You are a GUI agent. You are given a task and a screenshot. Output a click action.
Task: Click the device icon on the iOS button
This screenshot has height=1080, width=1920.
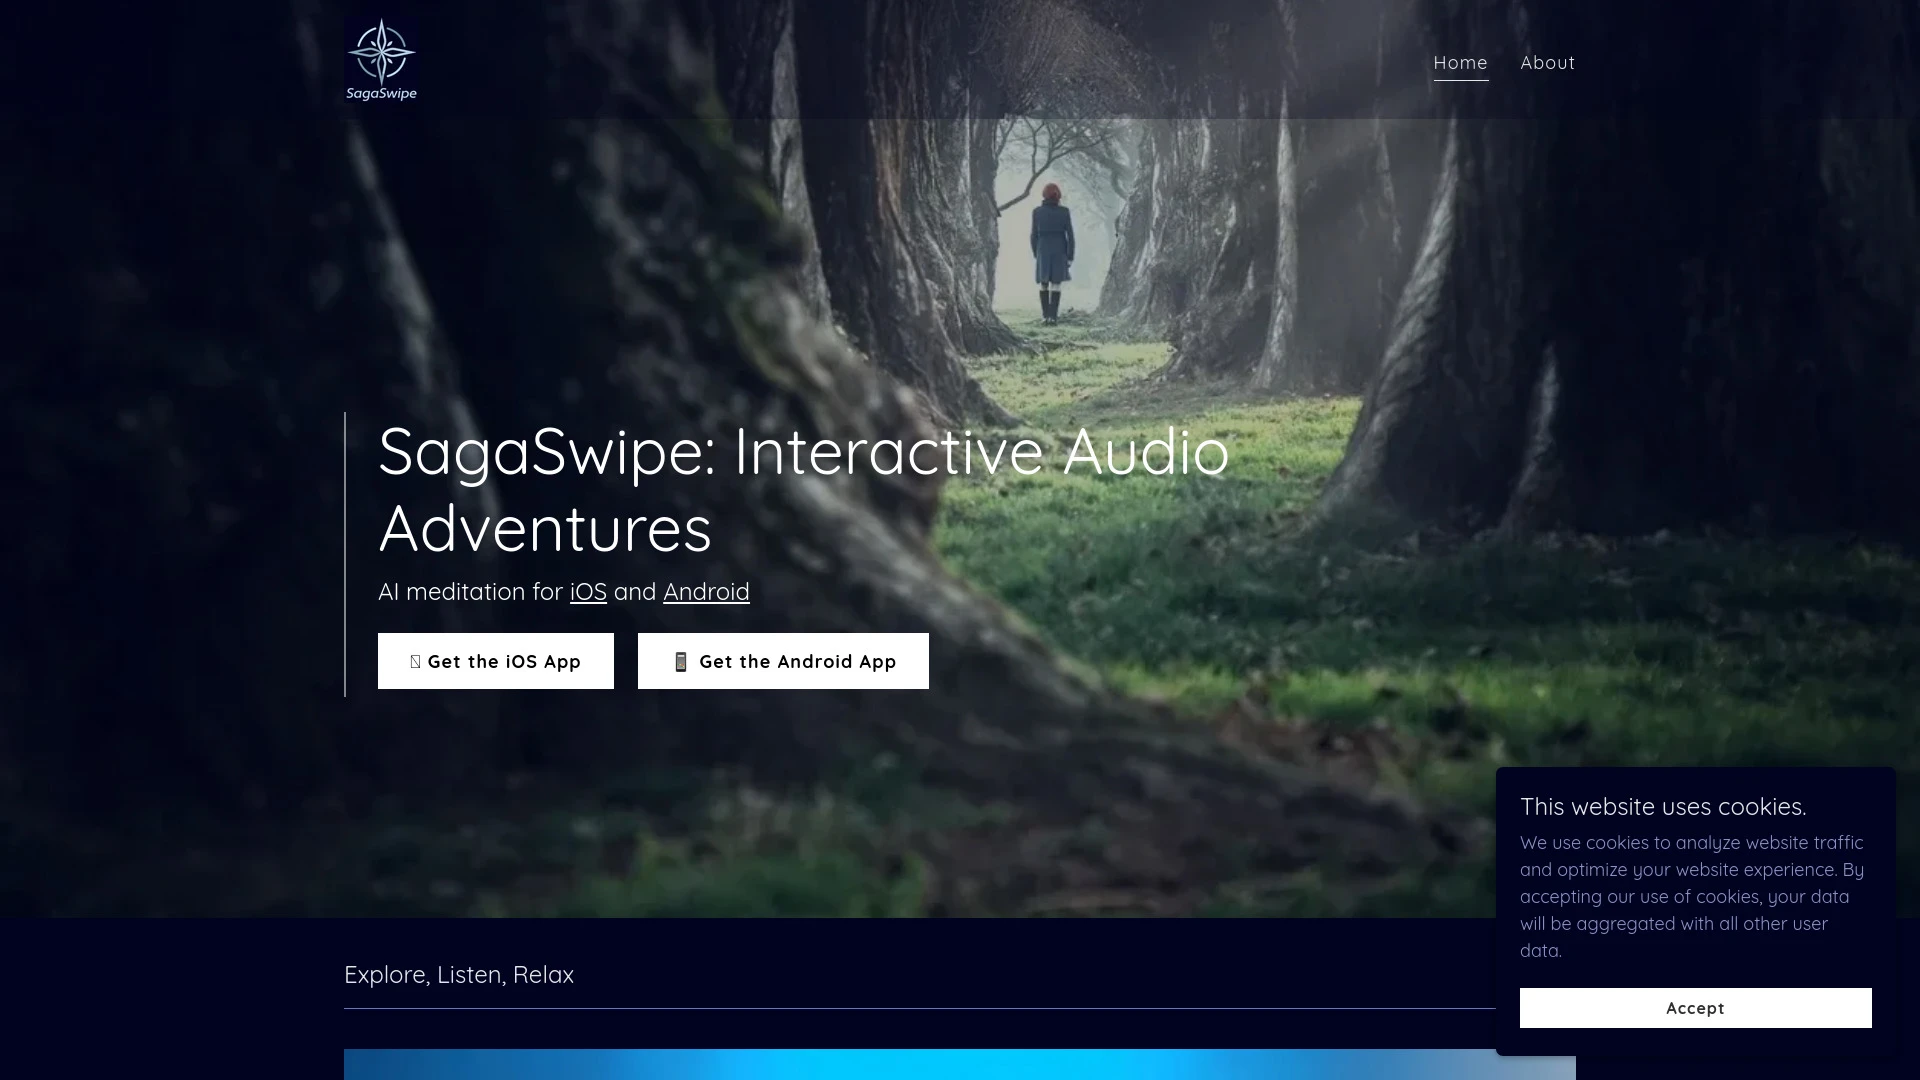tap(414, 661)
